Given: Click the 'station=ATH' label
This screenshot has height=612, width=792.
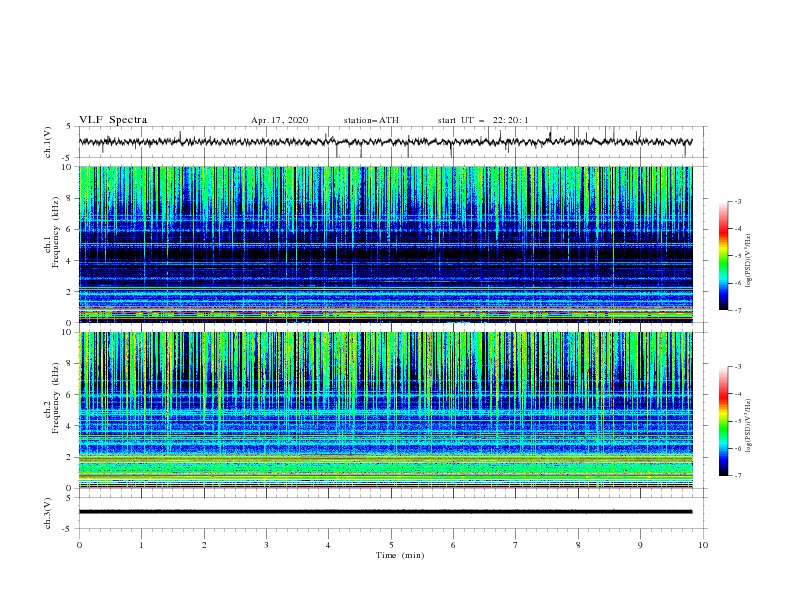Looking at the screenshot, I should click(x=371, y=120).
